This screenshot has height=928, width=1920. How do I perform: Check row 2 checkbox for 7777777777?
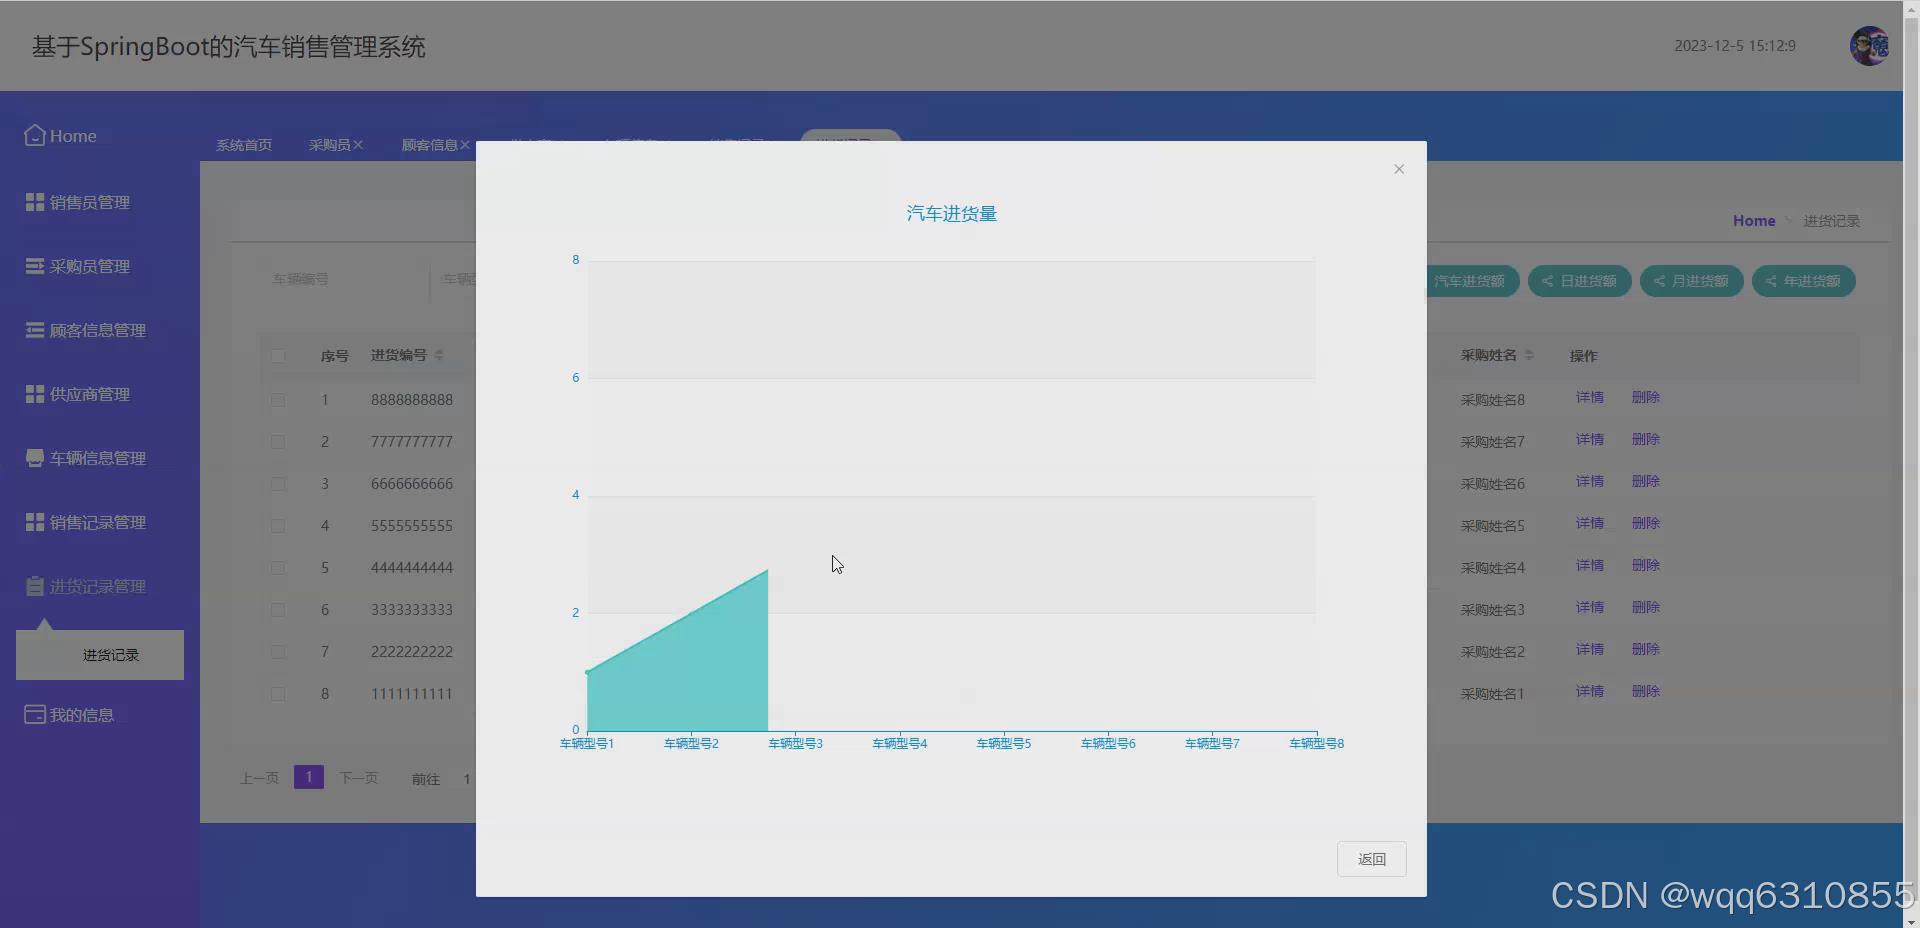click(x=278, y=442)
